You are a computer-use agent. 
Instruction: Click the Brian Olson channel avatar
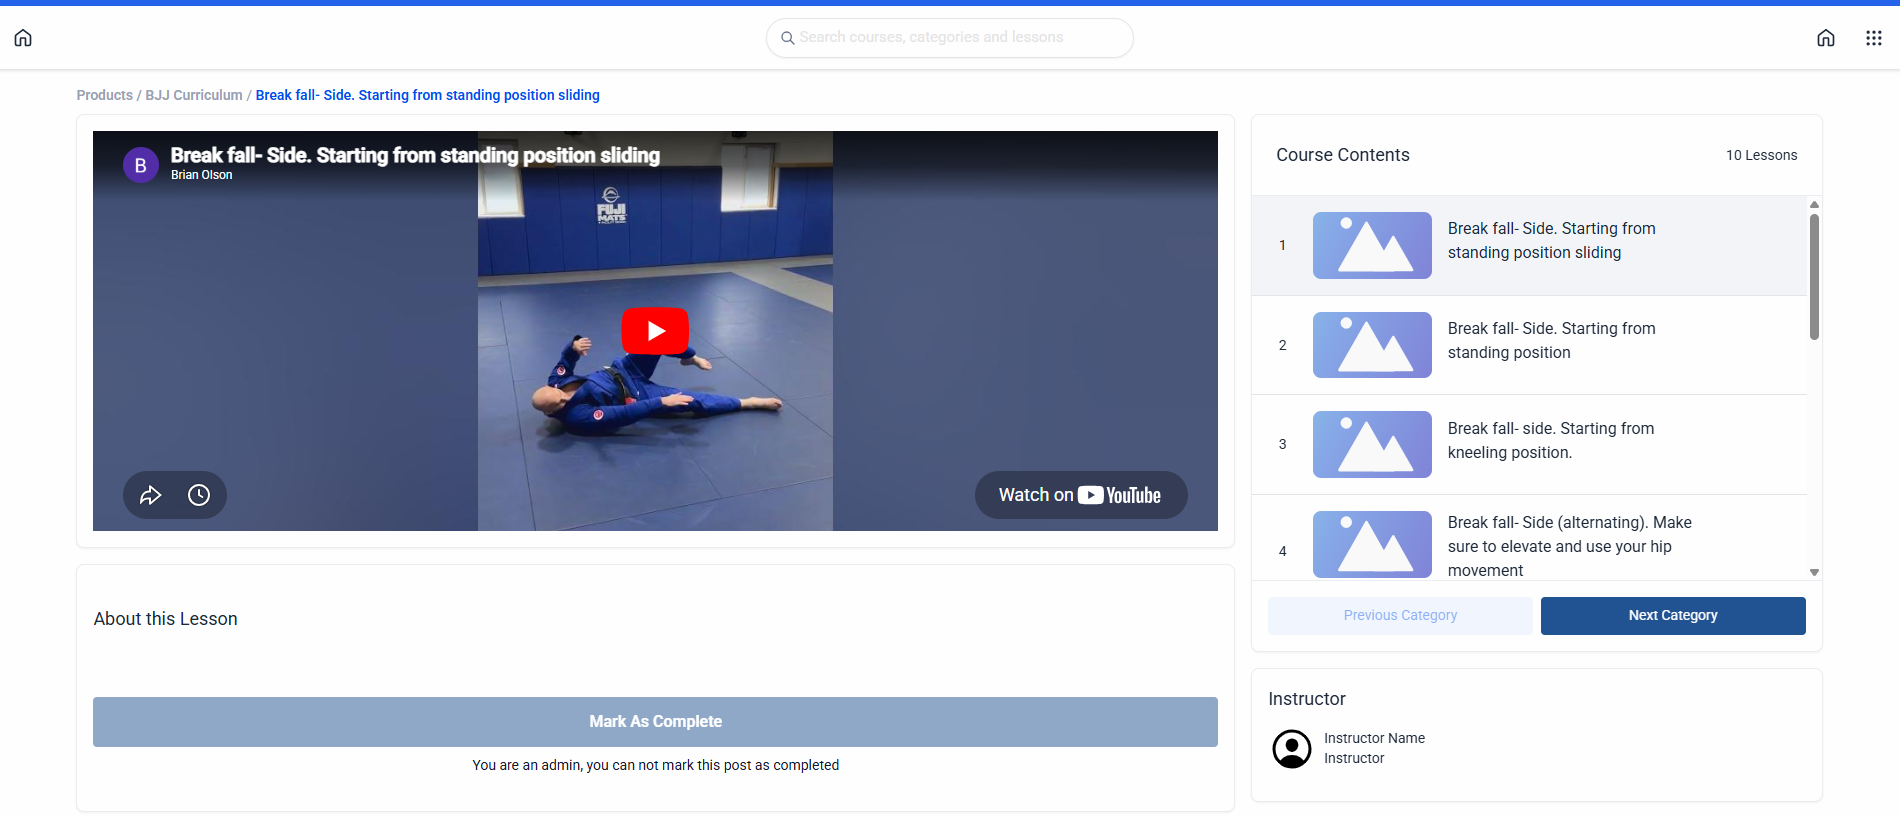pos(141,165)
